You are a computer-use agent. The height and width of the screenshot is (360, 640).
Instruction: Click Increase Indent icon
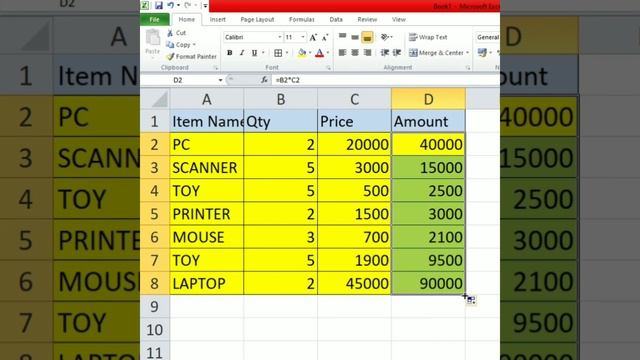[397, 53]
